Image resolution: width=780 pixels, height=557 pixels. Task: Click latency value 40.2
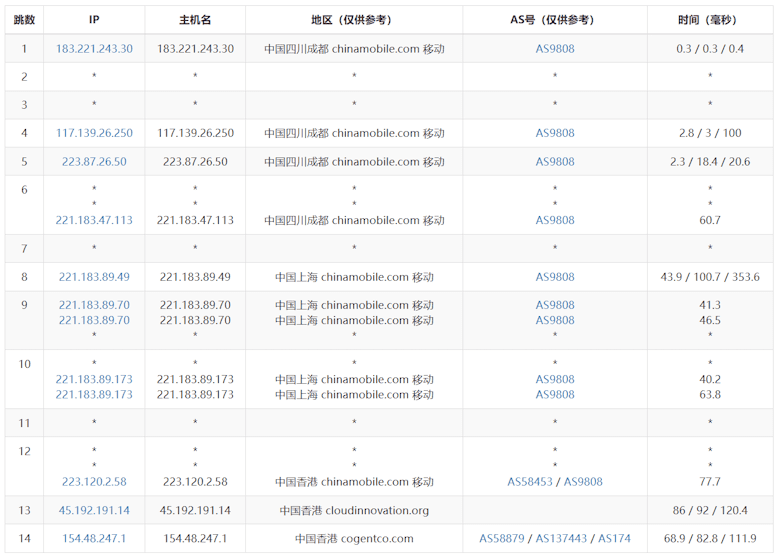pyautogui.click(x=709, y=379)
